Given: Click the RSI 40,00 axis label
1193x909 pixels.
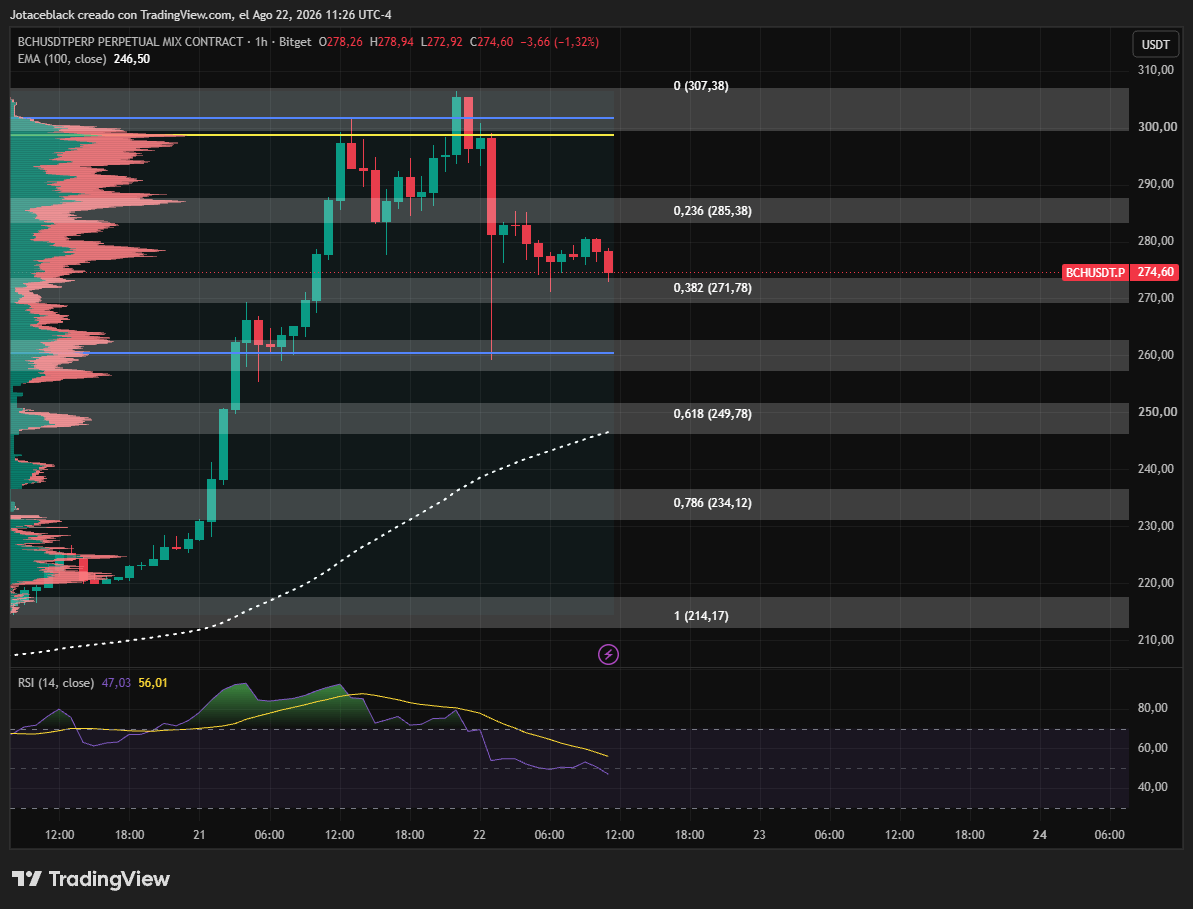Looking at the screenshot, I should point(1152,787).
